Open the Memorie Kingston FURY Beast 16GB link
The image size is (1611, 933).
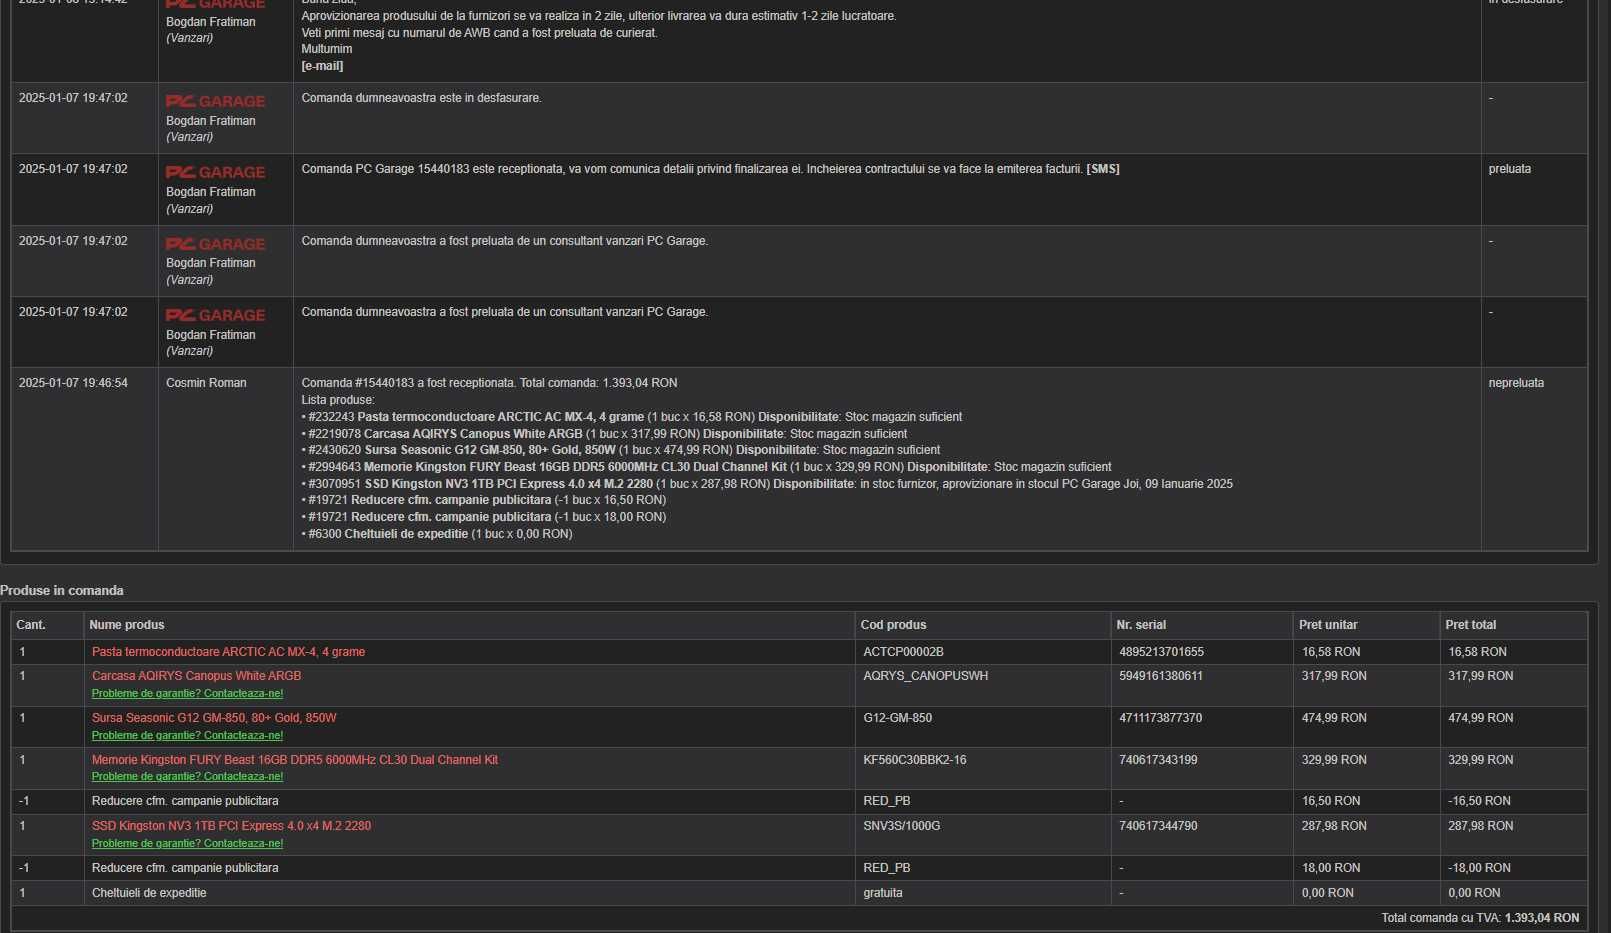pos(295,760)
